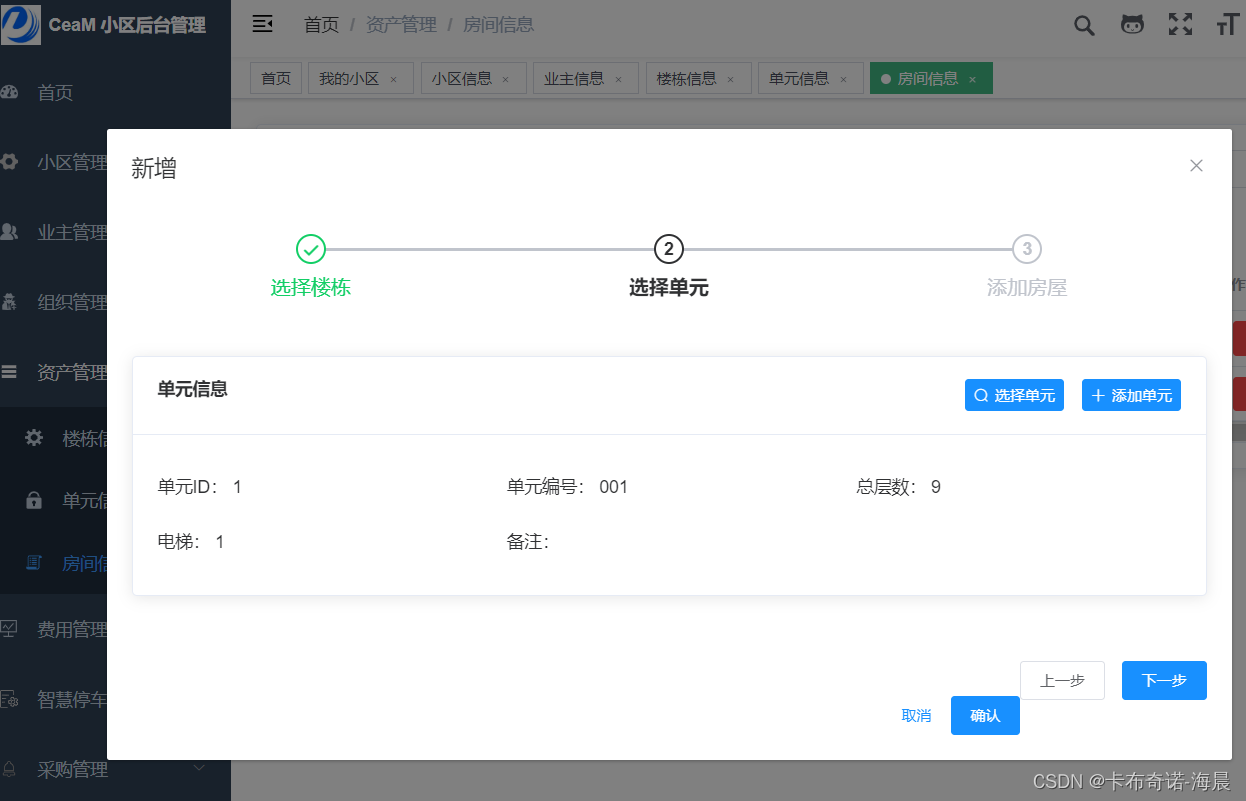Close the 小区信息 tab

(506, 79)
